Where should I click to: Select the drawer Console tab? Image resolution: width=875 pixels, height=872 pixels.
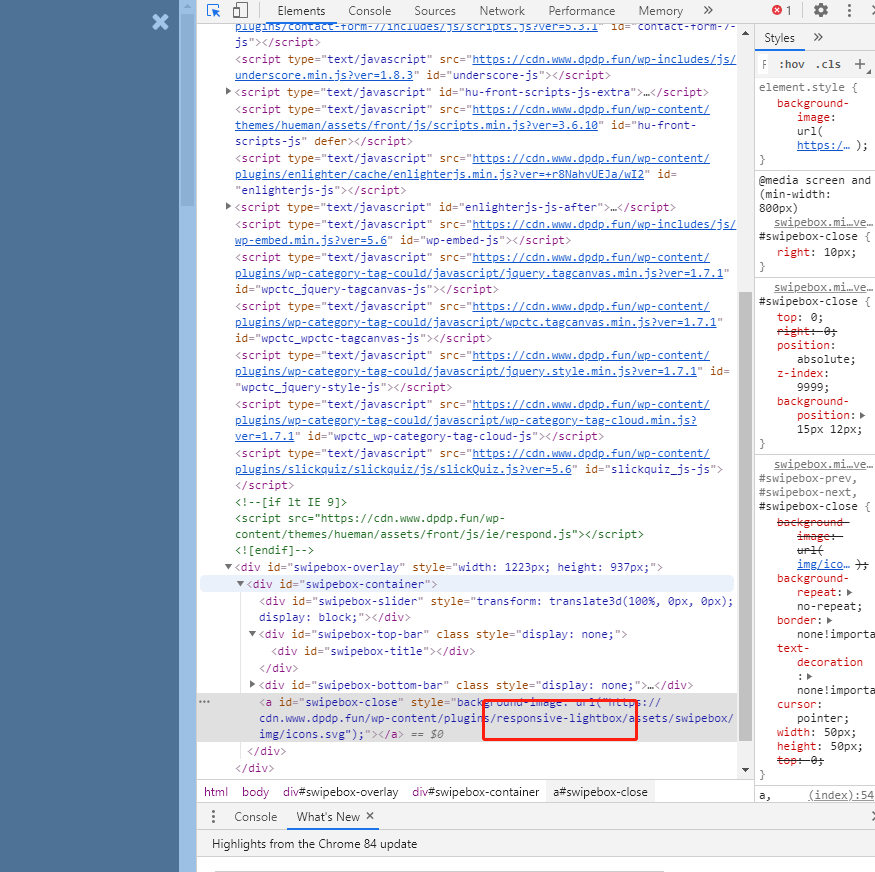pyautogui.click(x=256, y=817)
